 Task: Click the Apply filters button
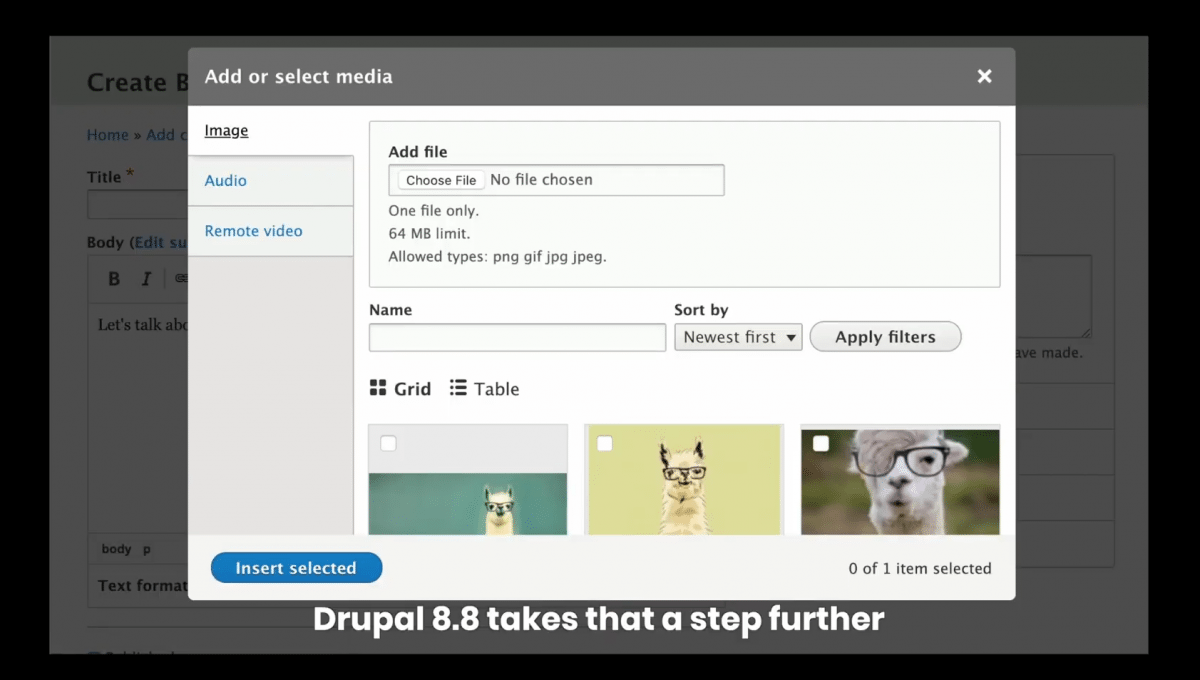(885, 337)
